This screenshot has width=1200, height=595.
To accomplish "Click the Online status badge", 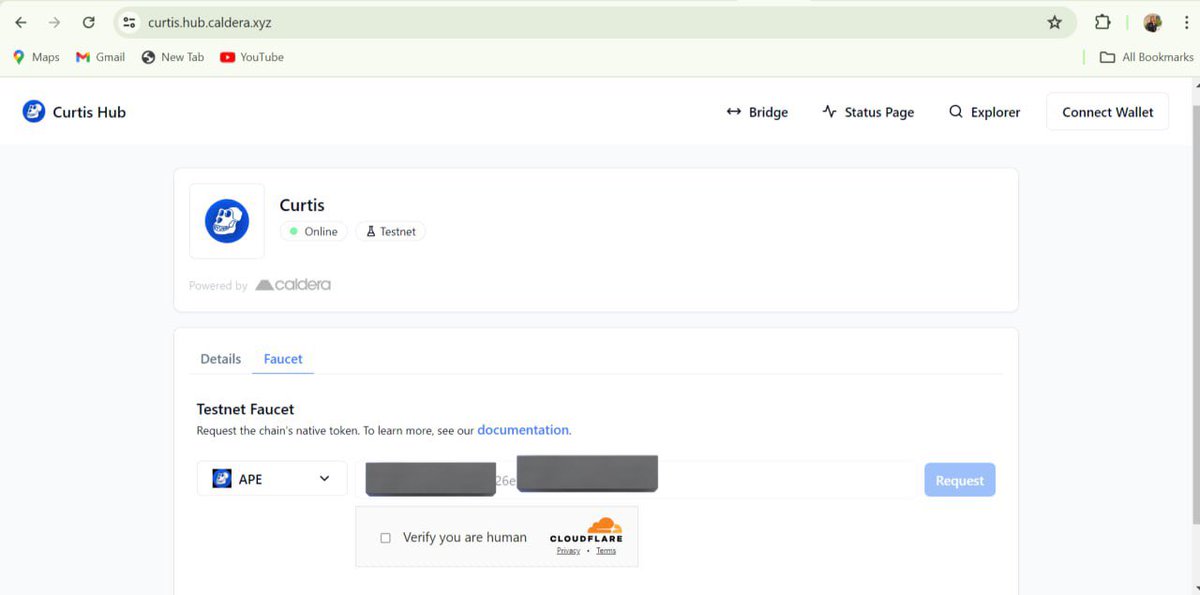I will [x=313, y=231].
